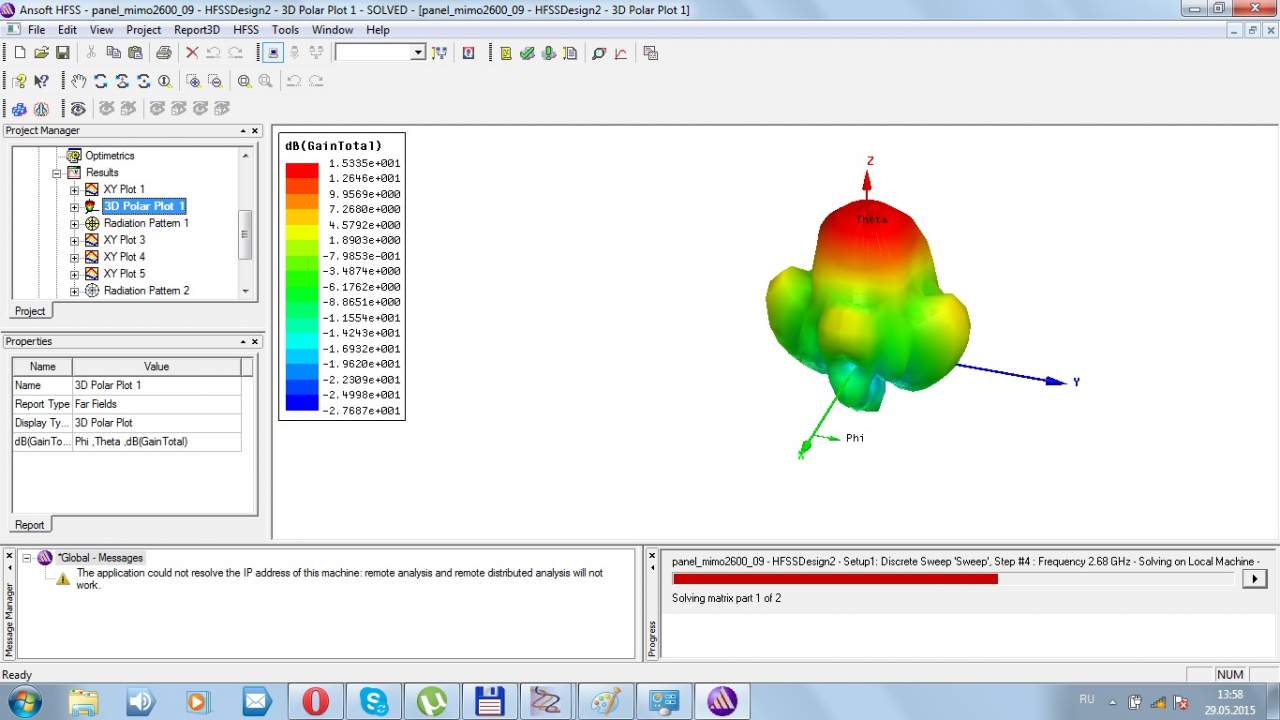The height and width of the screenshot is (720, 1280).
Task: Switch to the Project tab
Action: point(30,311)
